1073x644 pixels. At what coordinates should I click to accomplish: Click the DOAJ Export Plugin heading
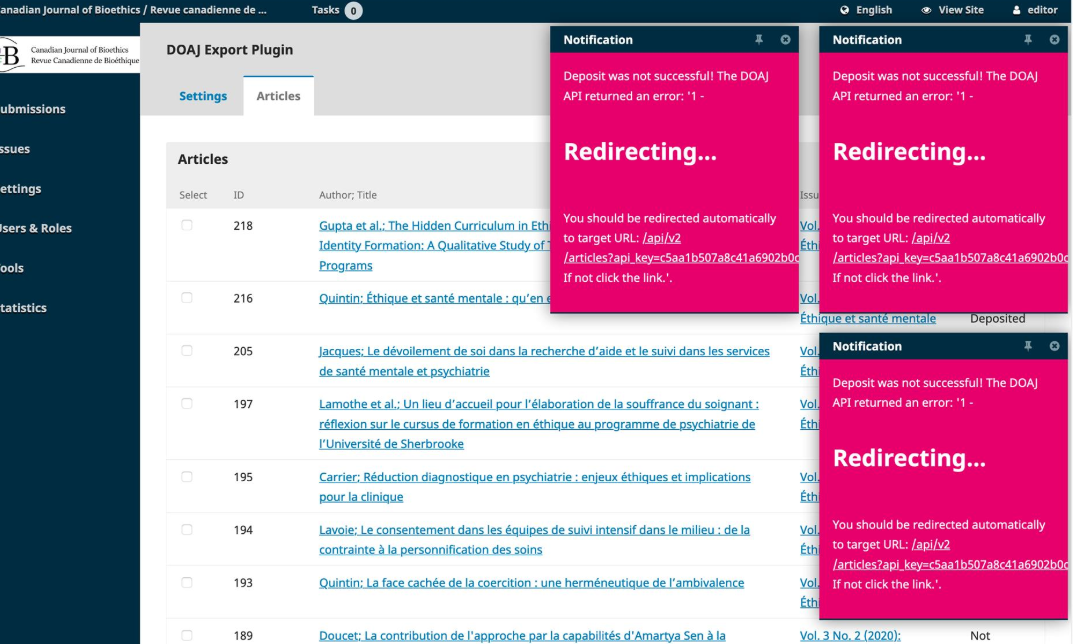click(229, 49)
